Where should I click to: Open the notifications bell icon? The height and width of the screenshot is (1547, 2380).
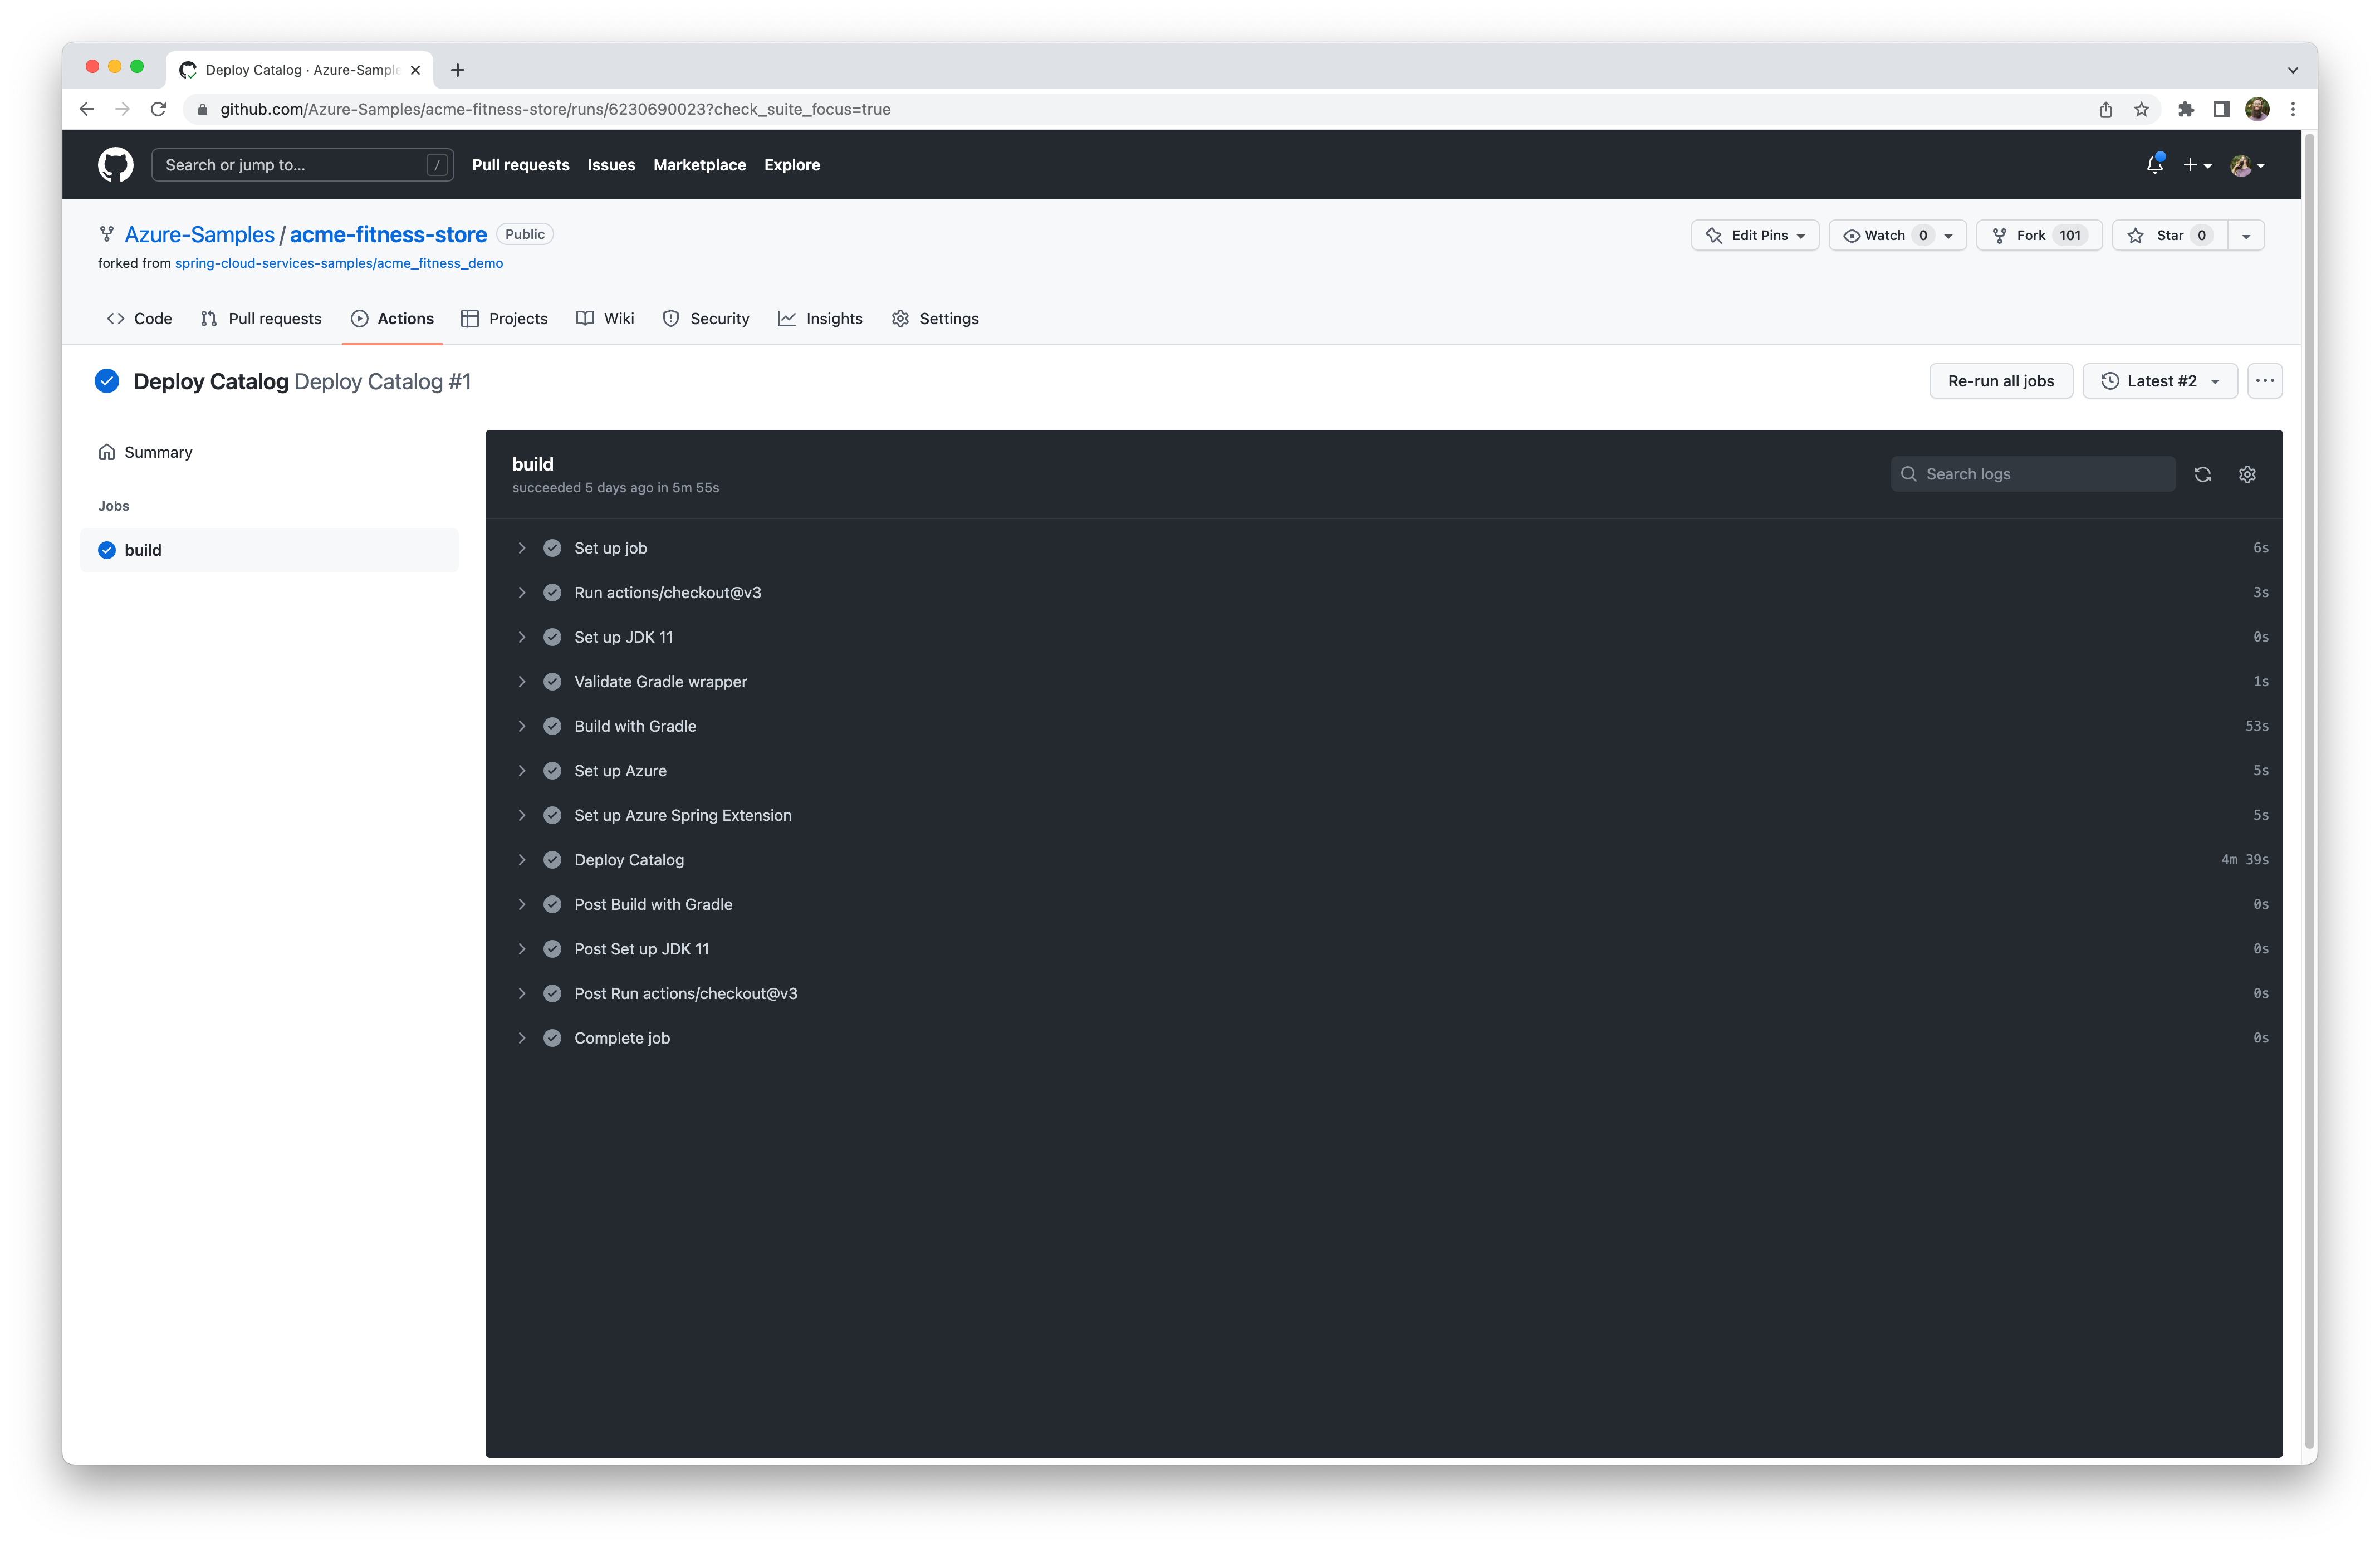pyautogui.click(x=2154, y=165)
